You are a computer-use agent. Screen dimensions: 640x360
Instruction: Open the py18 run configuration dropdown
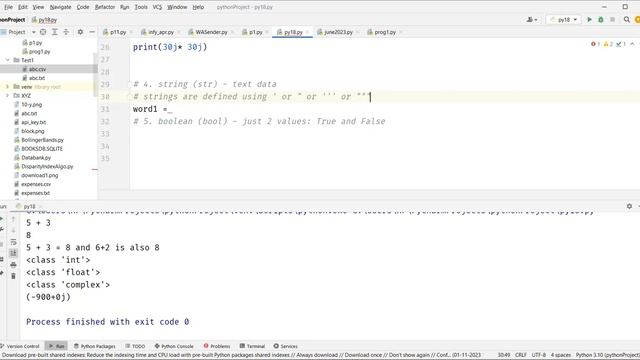pyautogui.click(x=564, y=20)
